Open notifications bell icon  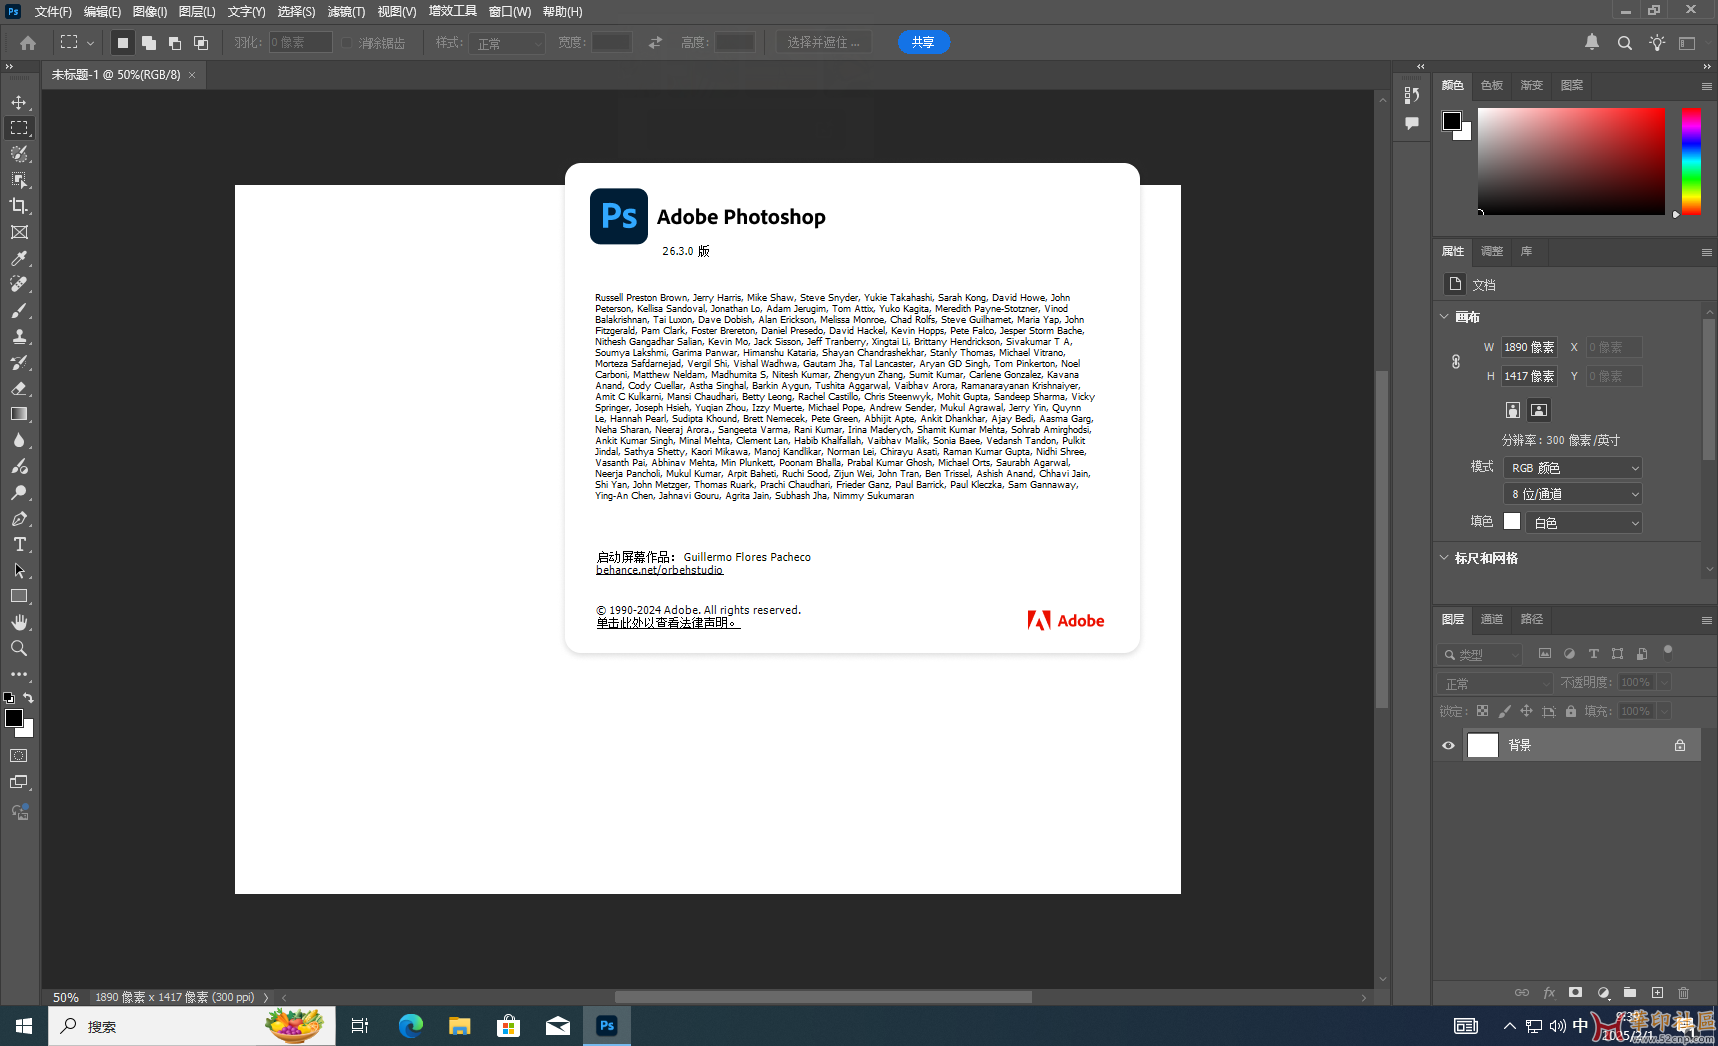point(1592,42)
